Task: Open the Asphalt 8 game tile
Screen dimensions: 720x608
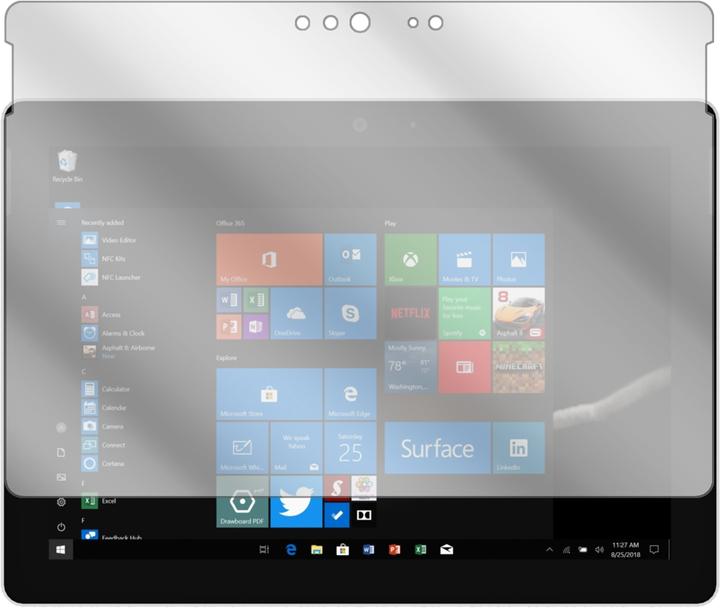Action: pos(519,314)
